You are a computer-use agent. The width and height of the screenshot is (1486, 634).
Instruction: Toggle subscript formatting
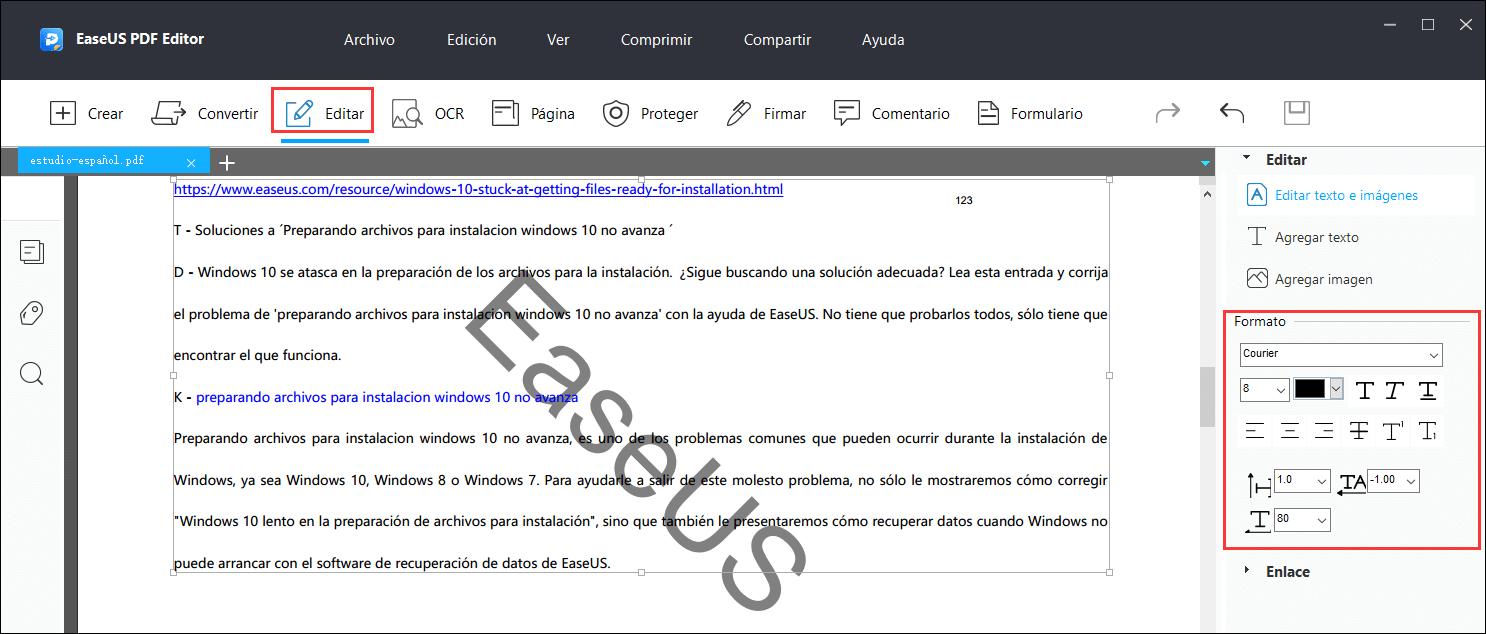click(x=1428, y=431)
